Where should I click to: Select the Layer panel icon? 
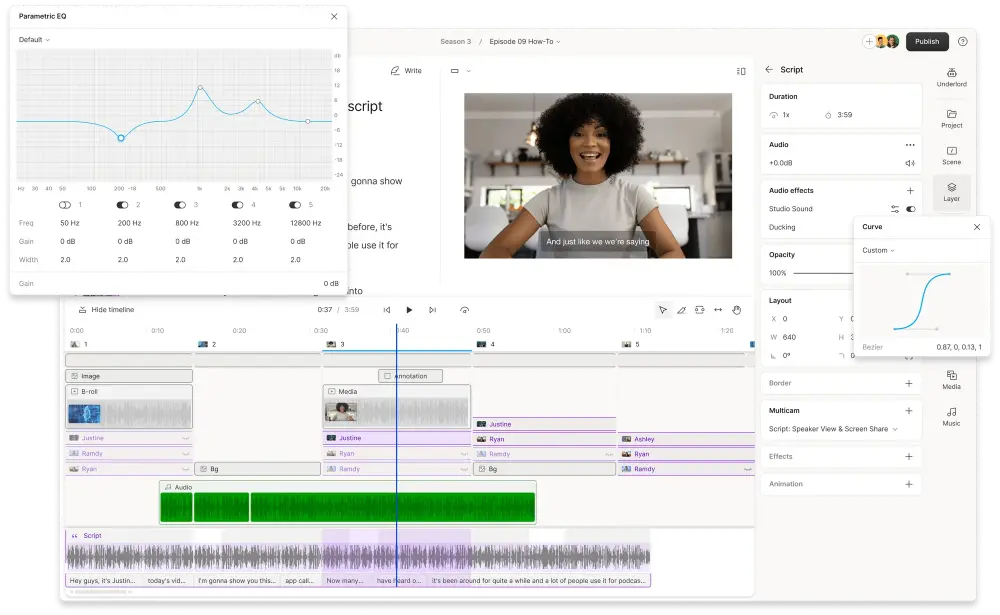[x=951, y=192]
